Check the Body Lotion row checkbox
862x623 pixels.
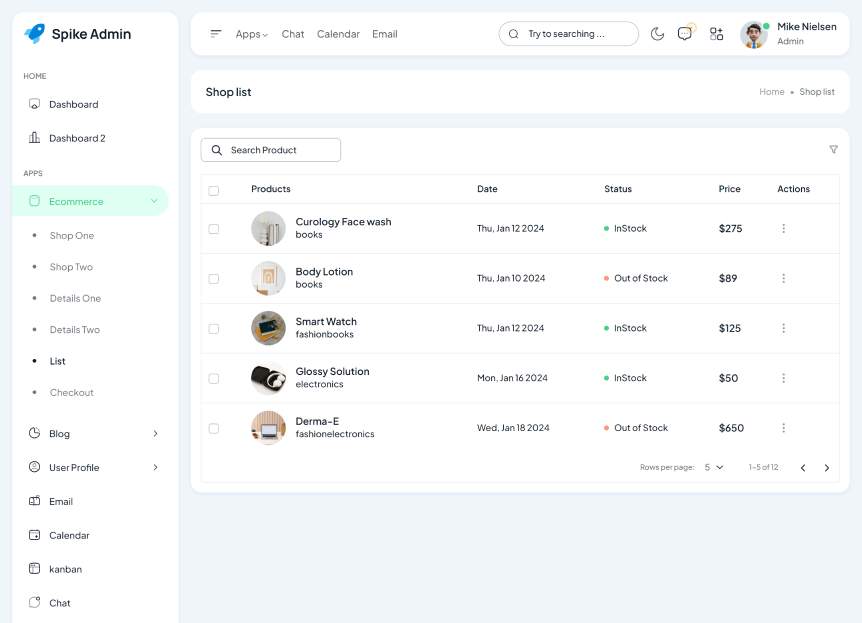(x=213, y=279)
